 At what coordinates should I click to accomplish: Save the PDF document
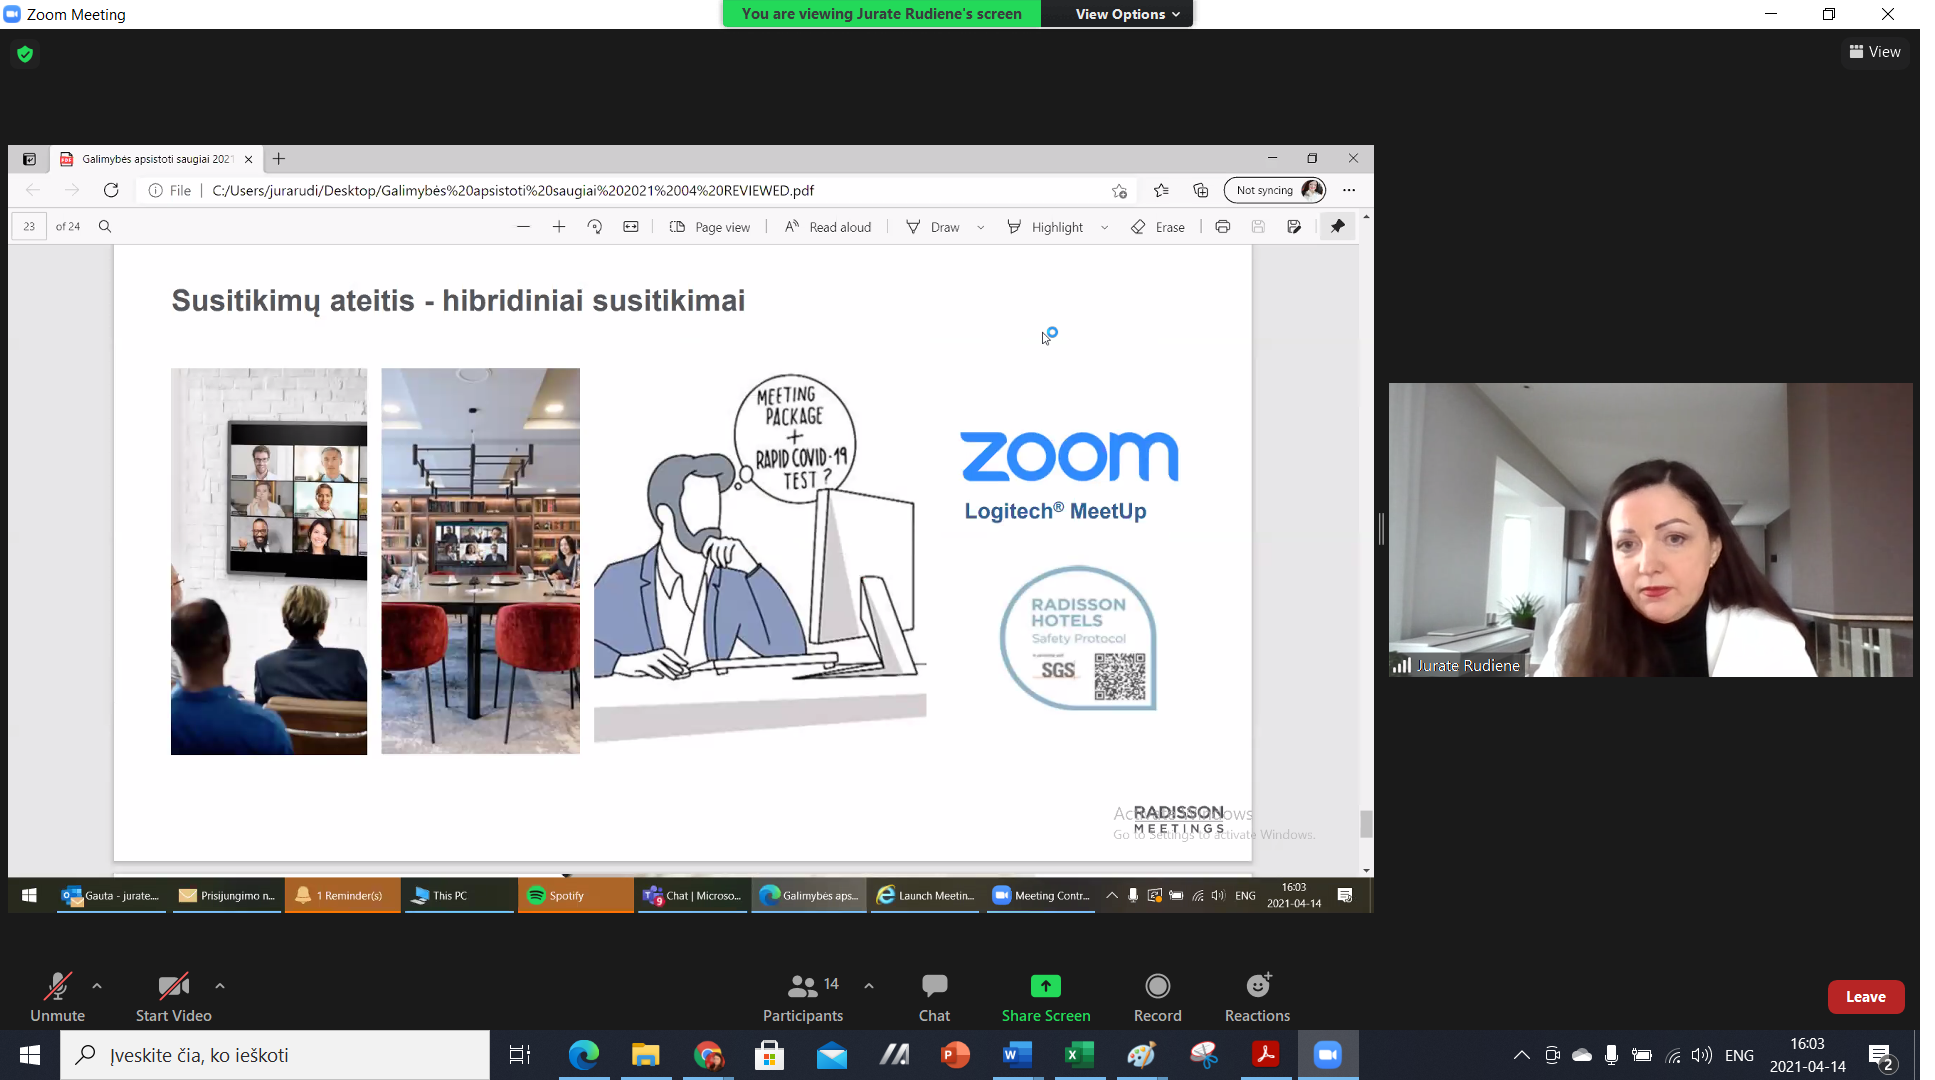click(1259, 227)
